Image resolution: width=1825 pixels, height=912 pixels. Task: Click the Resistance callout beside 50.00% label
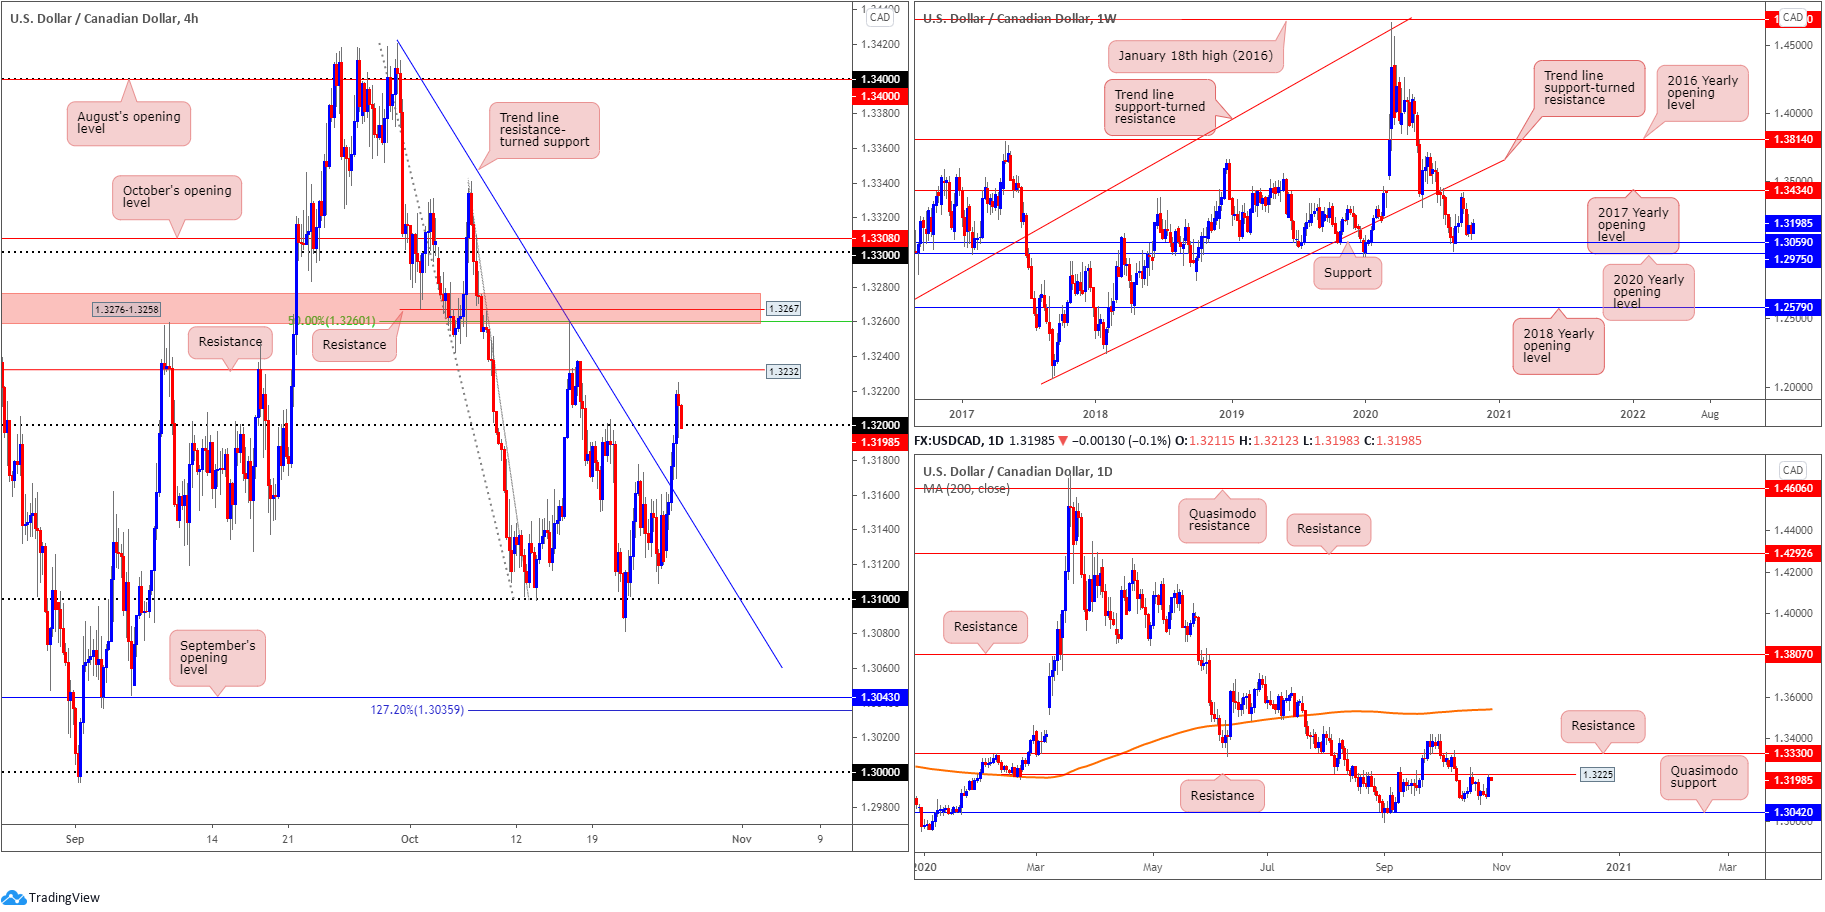354,345
